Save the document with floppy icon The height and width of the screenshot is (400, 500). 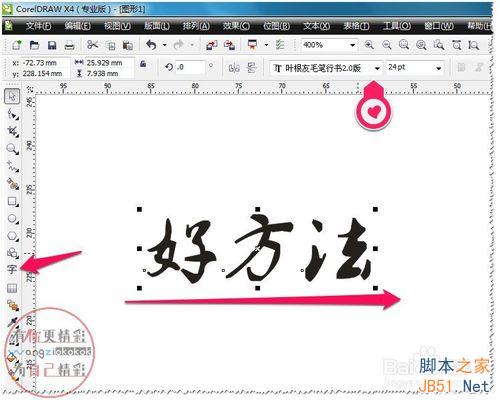[52, 45]
